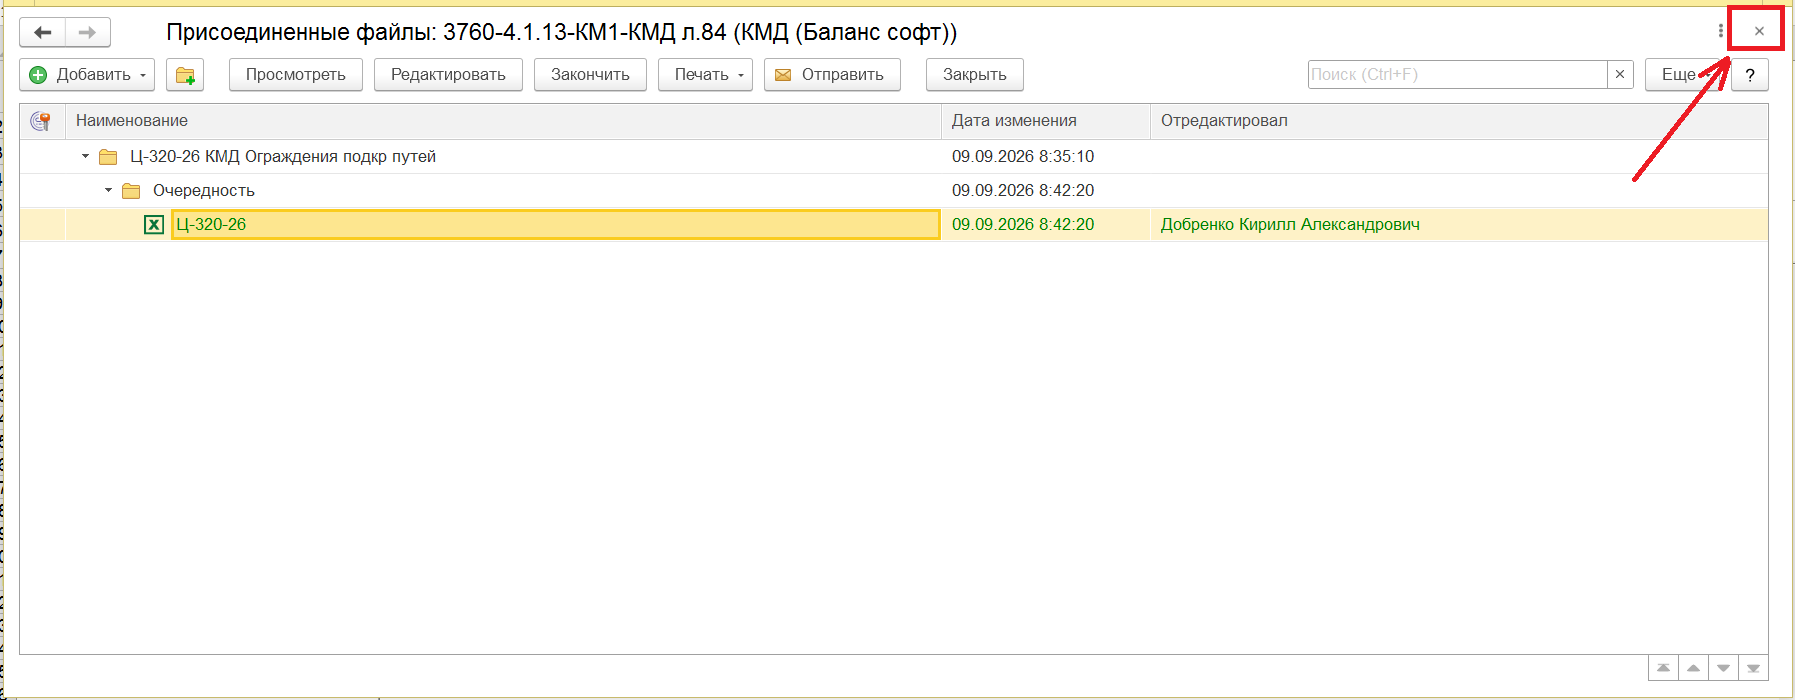Click the create new folder icon

(x=184, y=75)
